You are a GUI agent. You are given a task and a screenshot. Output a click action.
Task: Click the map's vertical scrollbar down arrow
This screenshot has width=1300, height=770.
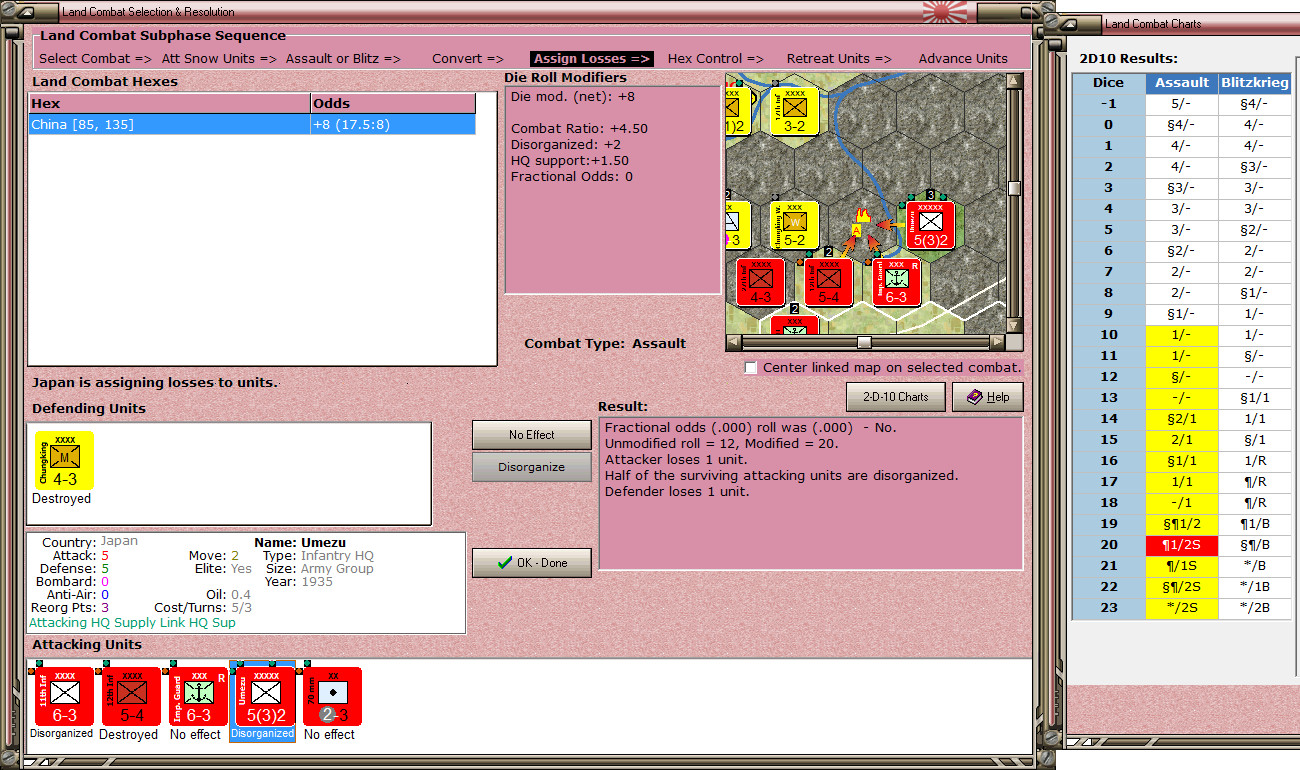[1015, 326]
